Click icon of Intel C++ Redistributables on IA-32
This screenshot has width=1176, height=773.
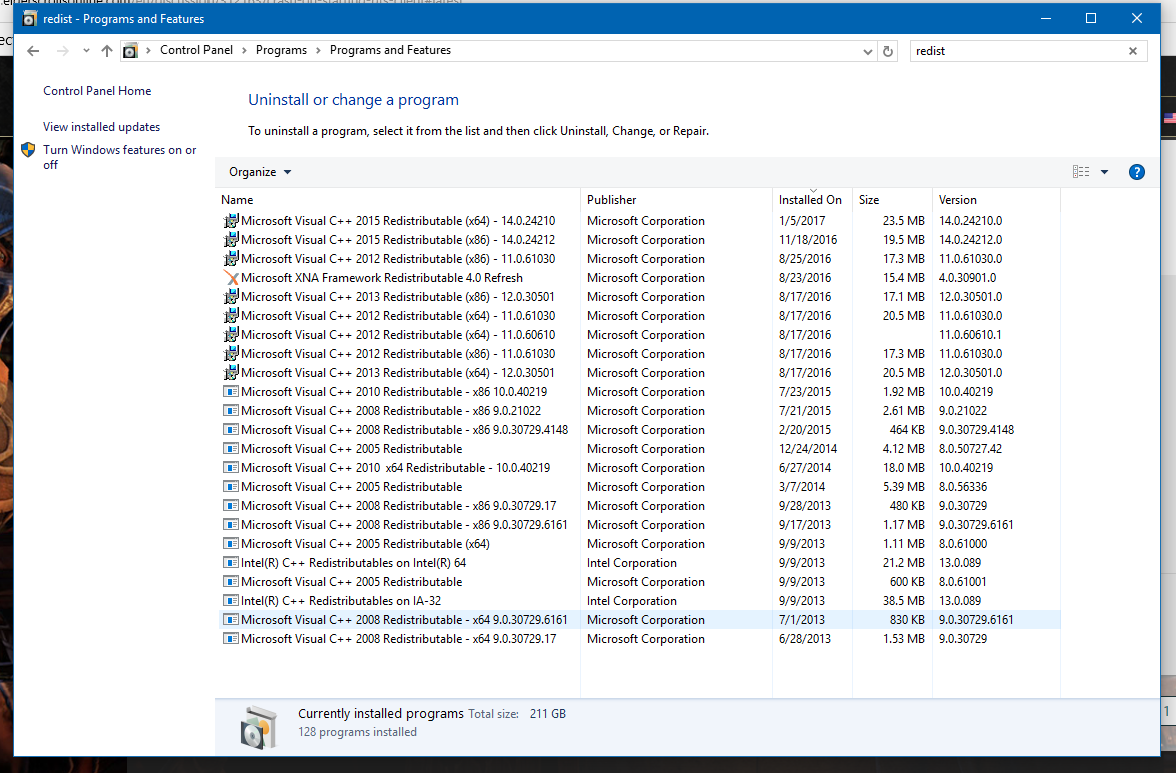click(231, 601)
